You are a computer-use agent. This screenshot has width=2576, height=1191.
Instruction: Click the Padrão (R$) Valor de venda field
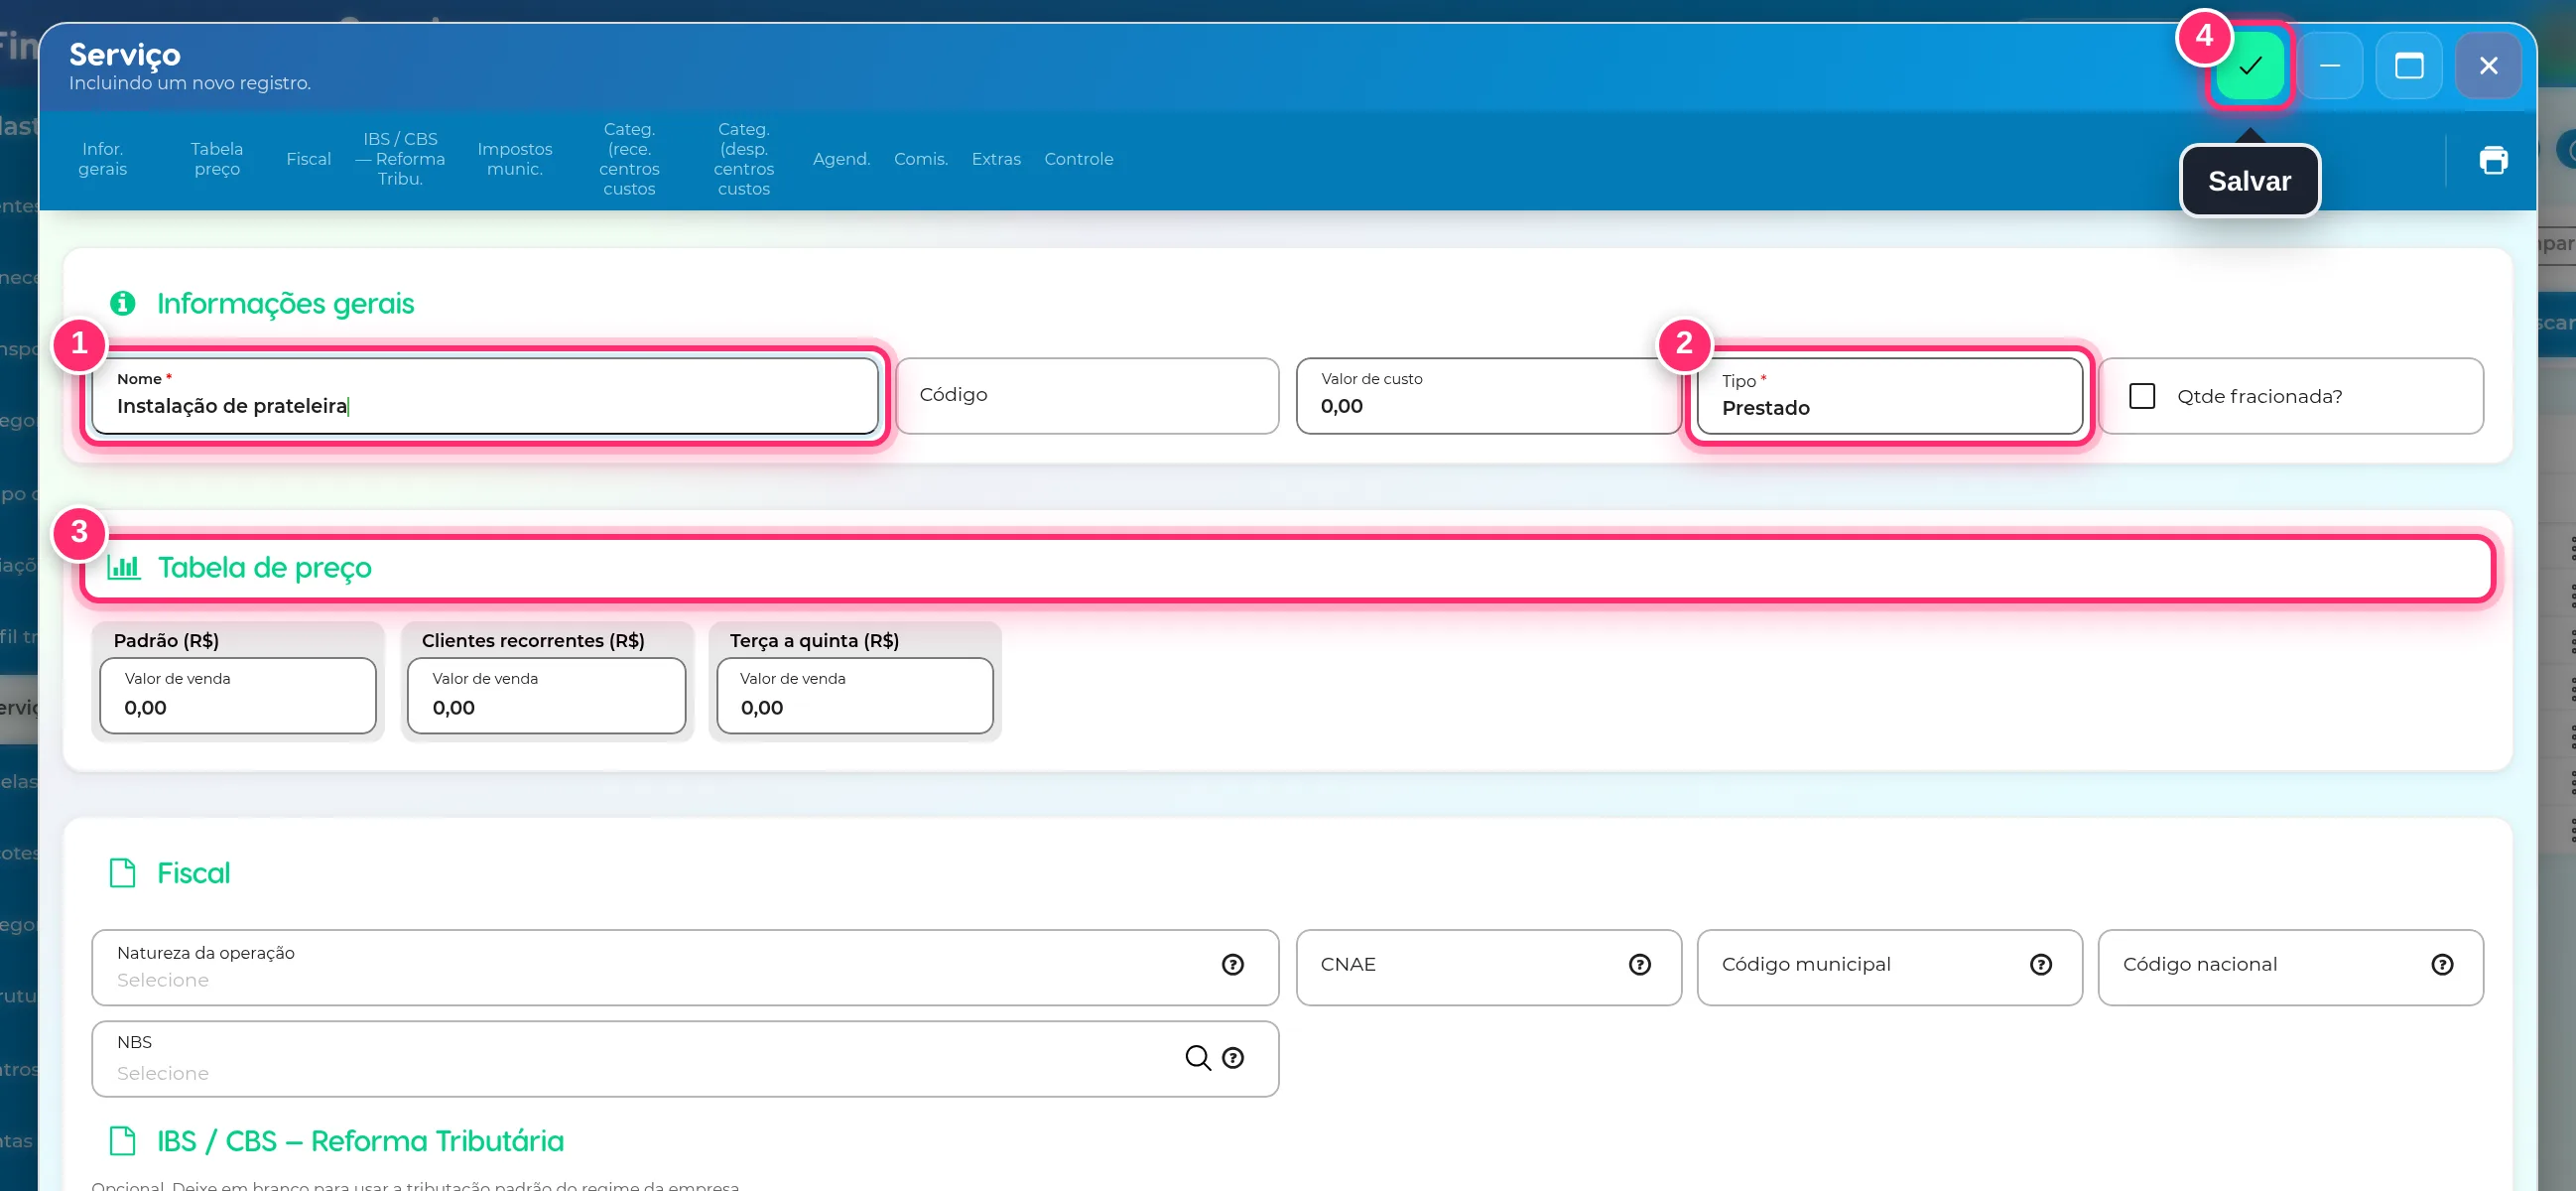(238, 695)
